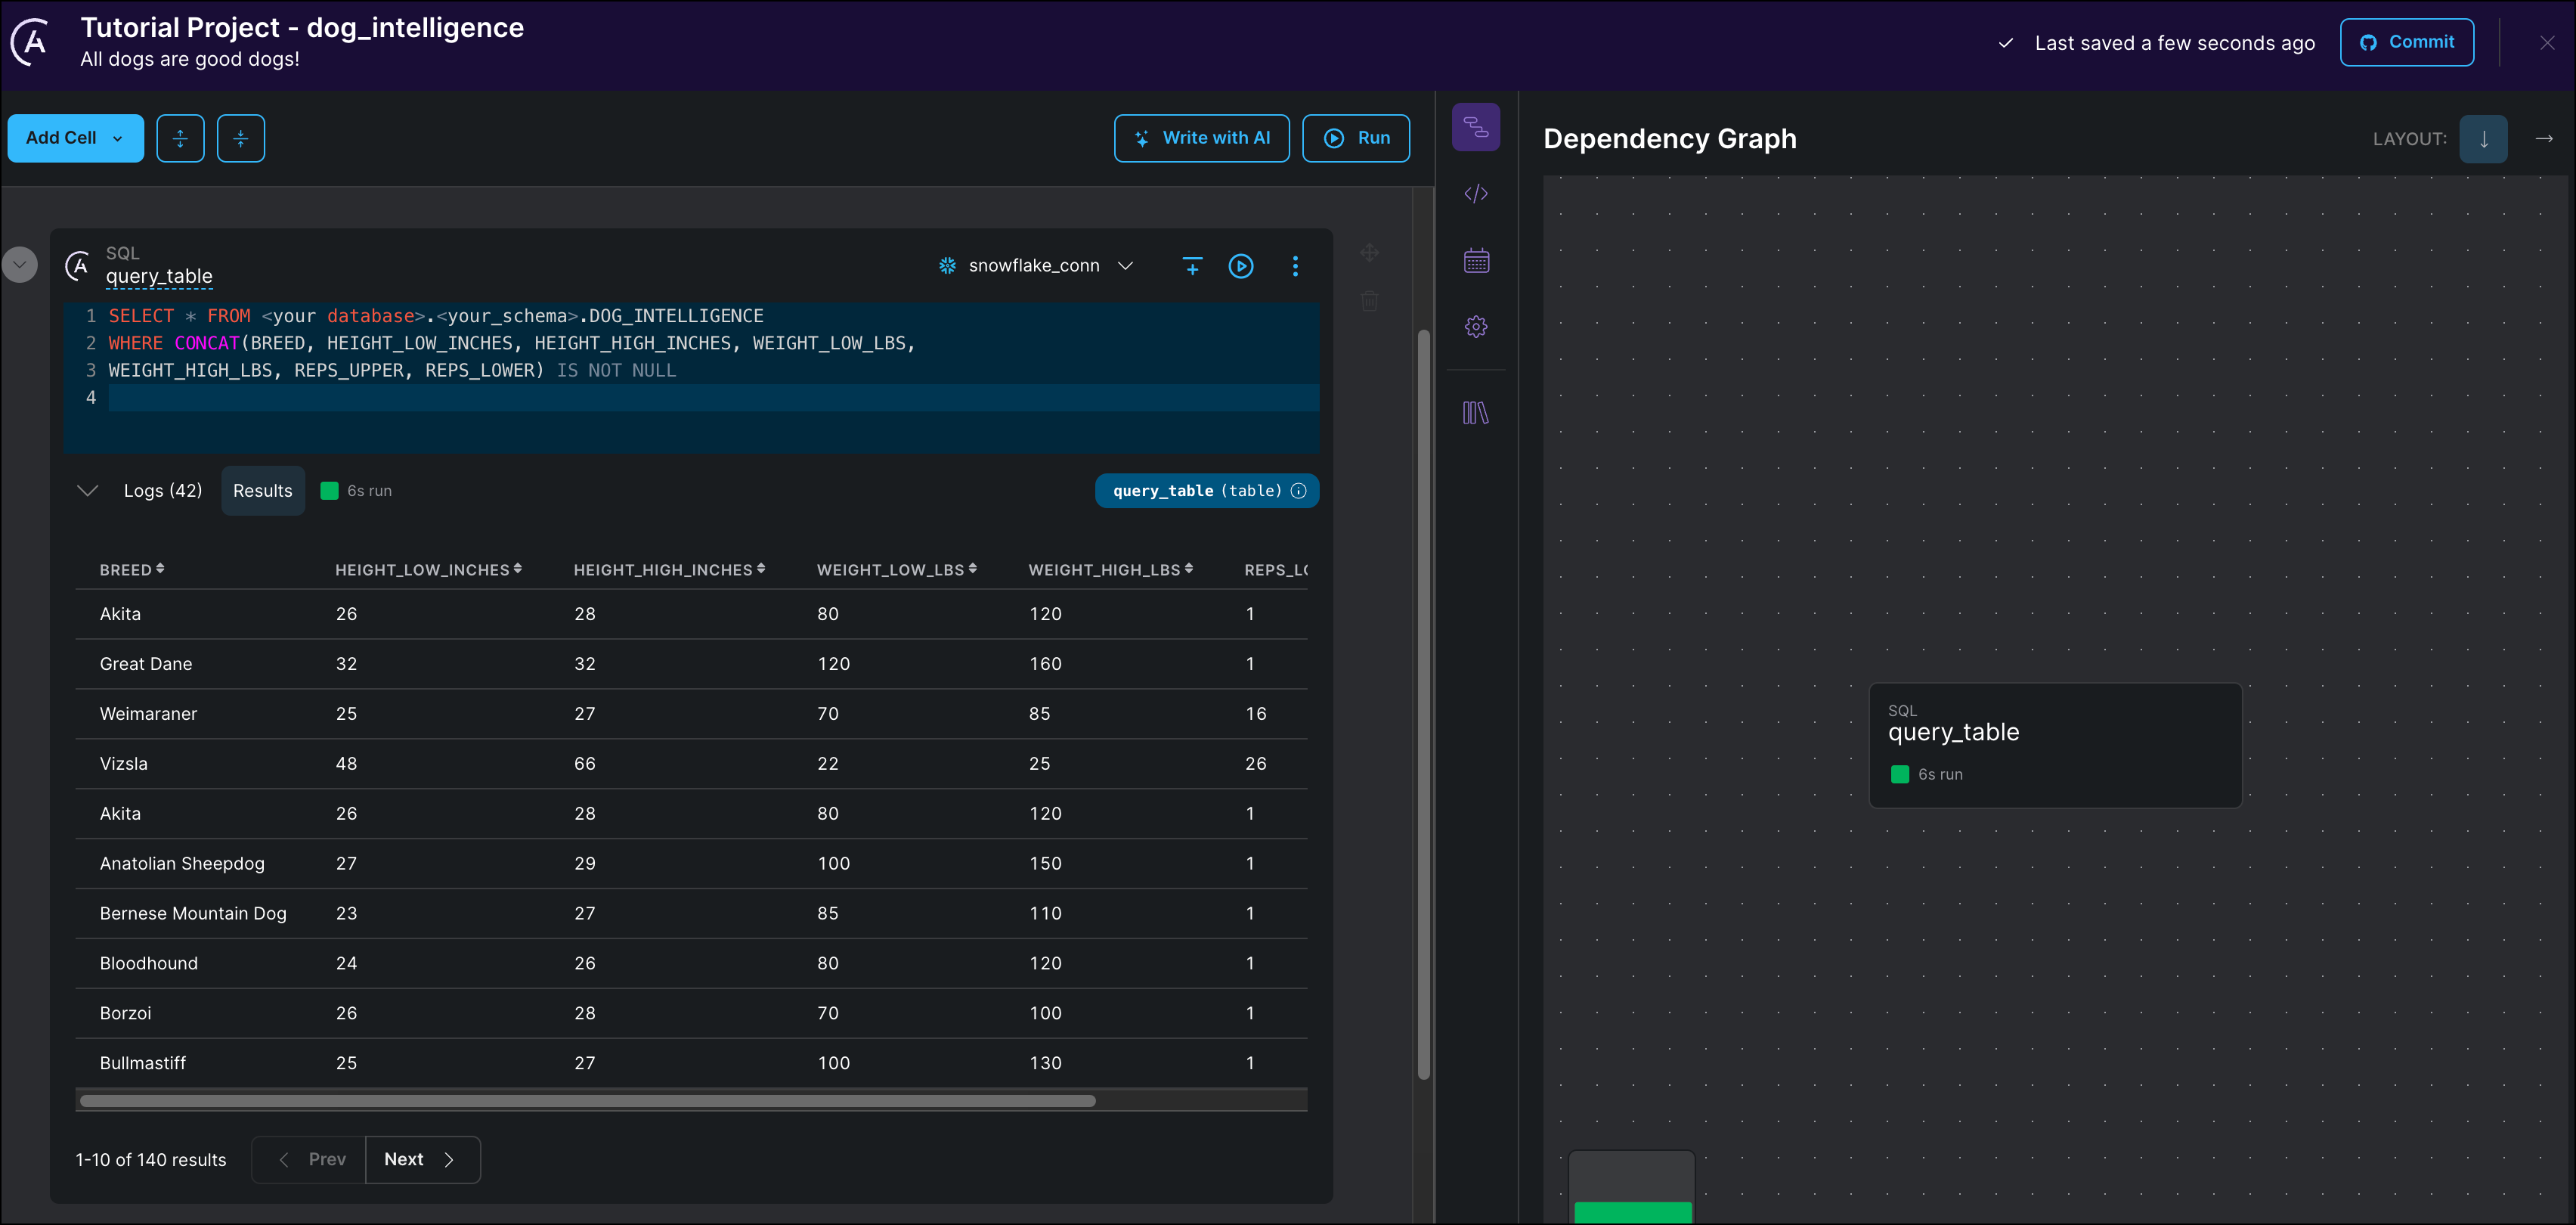This screenshot has width=2576, height=1225.
Task: Expand Logs section with 42 entries
Action: coord(164,490)
